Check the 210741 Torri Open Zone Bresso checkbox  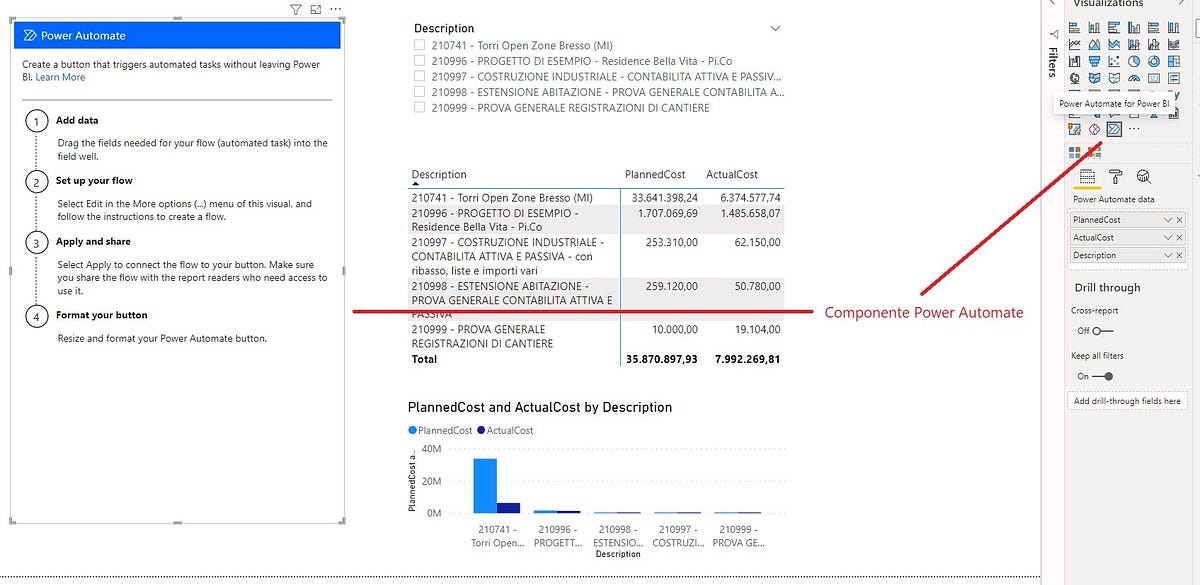click(417, 45)
